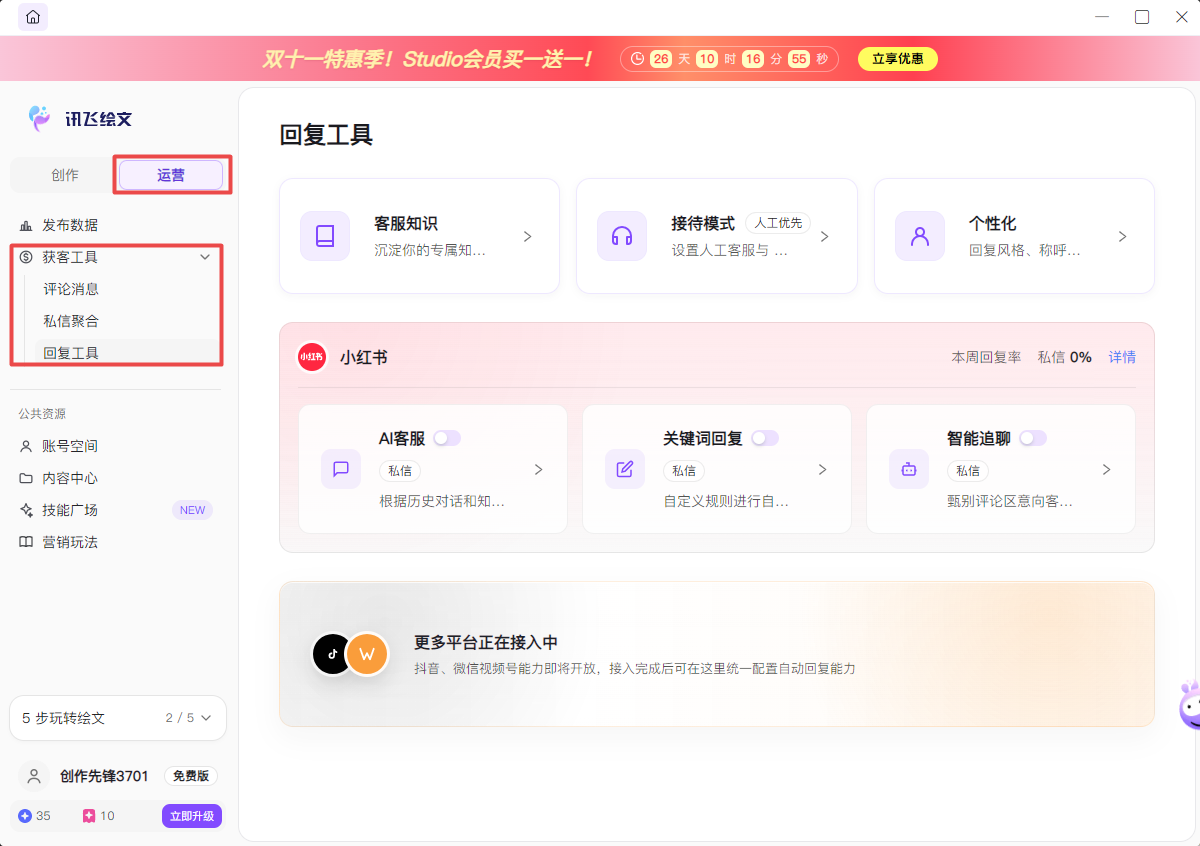Open 技能广场 NEW badge

192,510
